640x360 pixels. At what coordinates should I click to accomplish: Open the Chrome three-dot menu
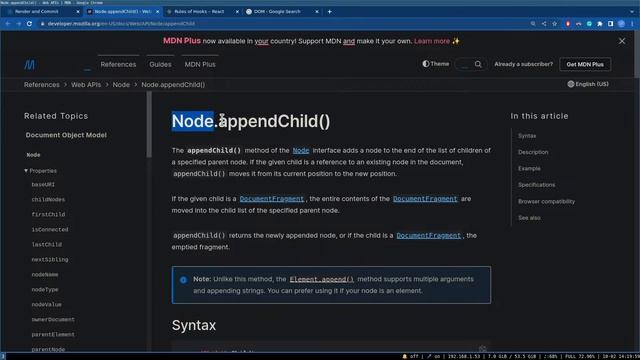pos(632,24)
